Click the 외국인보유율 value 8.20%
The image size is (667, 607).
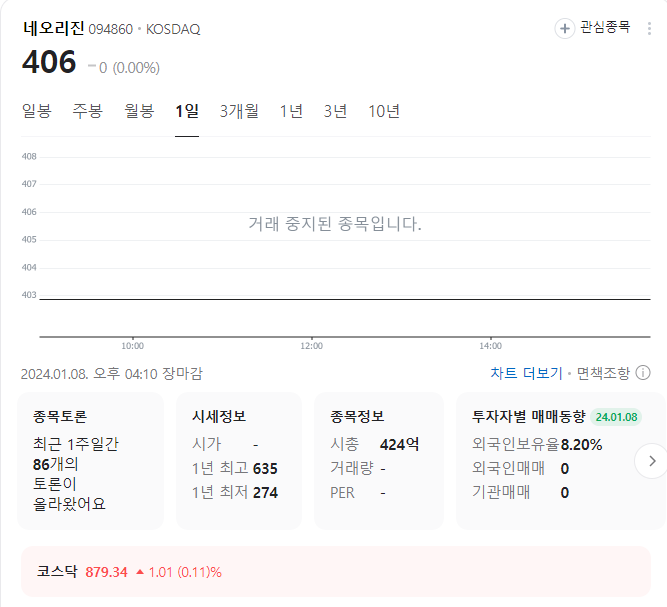(581, 445)
